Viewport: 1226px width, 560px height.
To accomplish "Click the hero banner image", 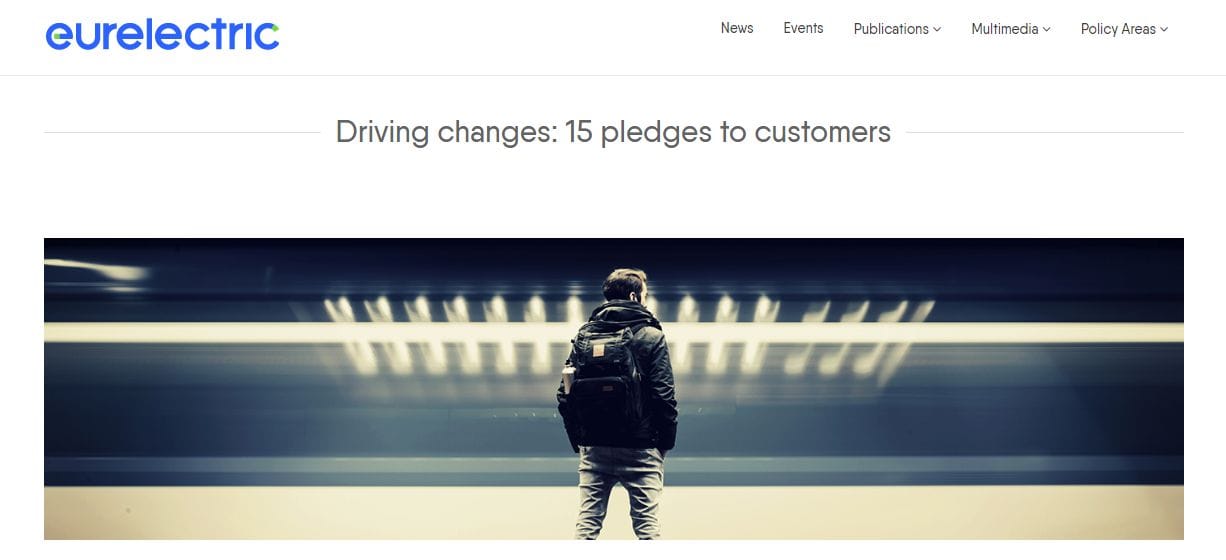I will [614, 389].
